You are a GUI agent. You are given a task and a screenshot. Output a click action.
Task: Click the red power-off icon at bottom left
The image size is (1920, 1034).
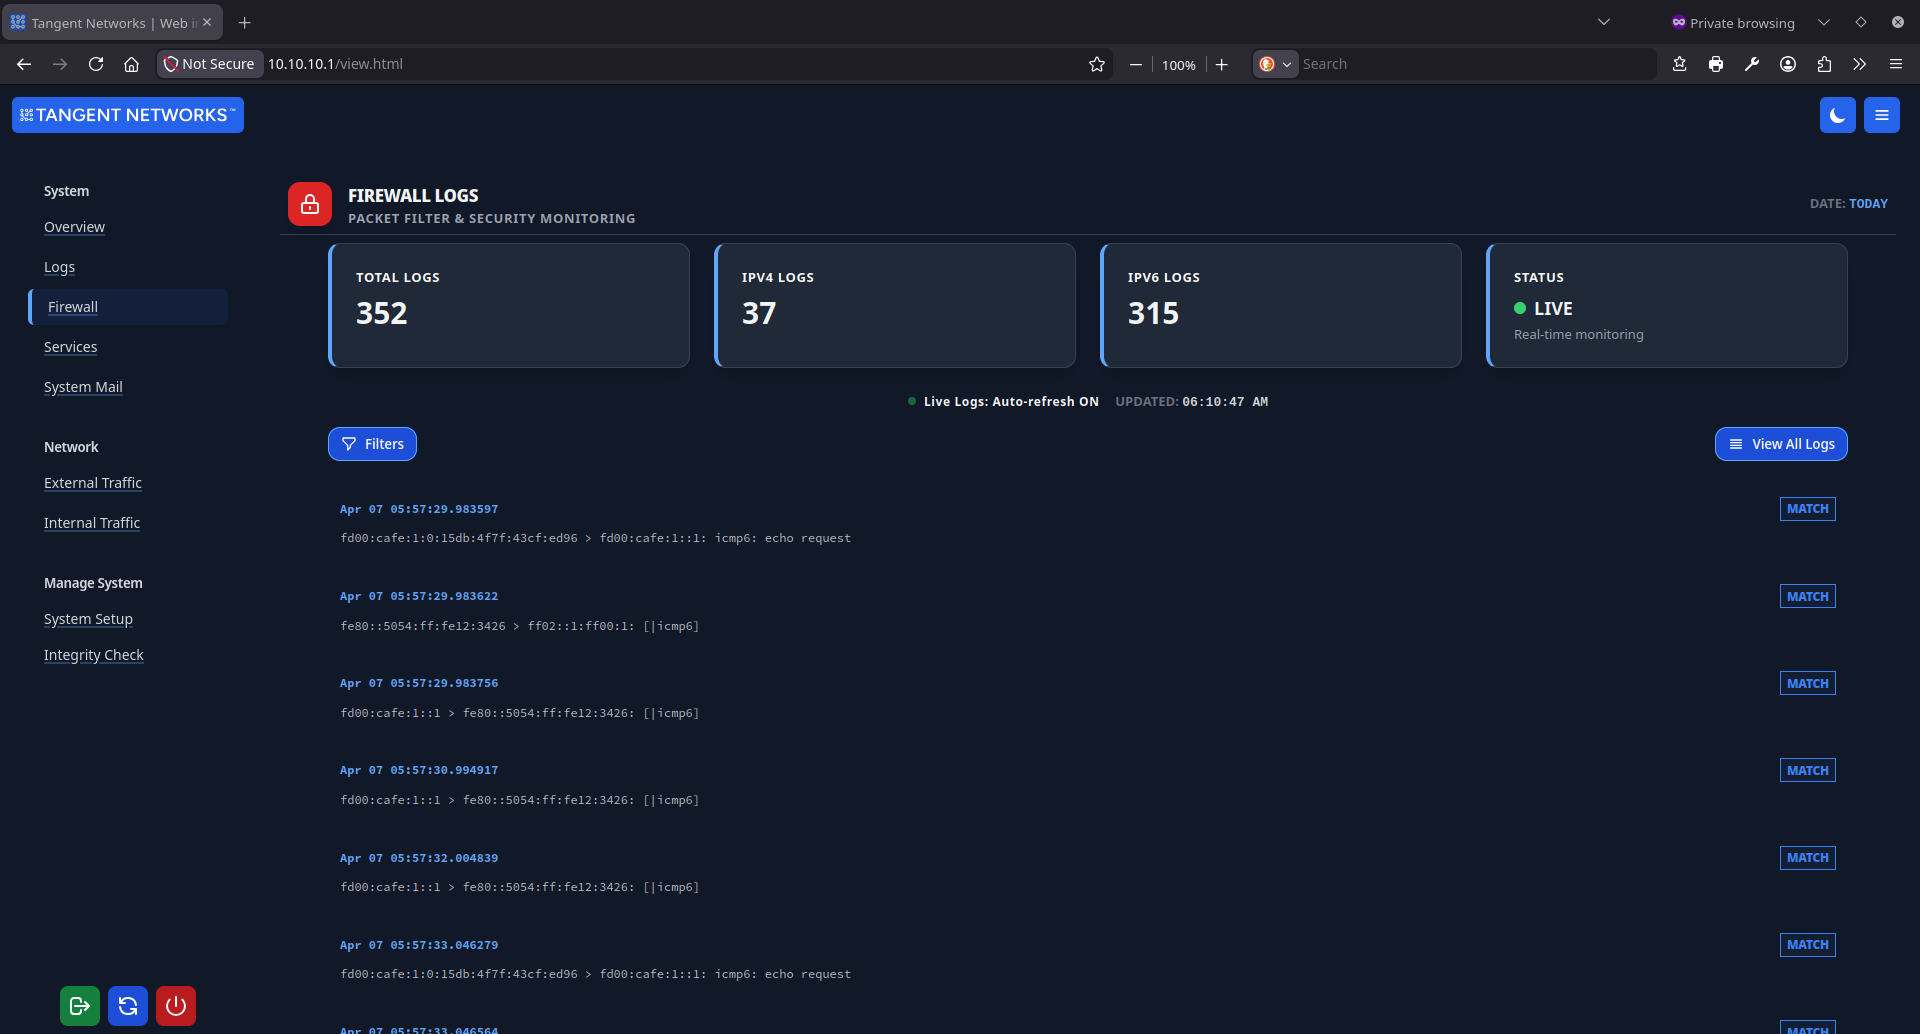tap(176, 1006)
